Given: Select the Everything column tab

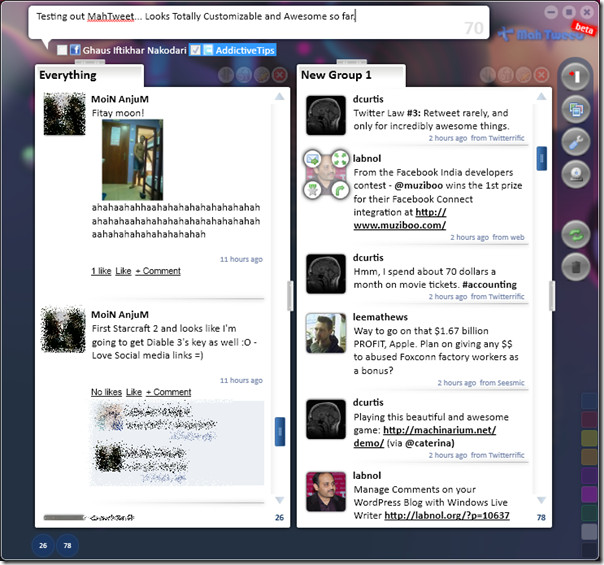Looking at the screenshot, I should coord(68,75).
